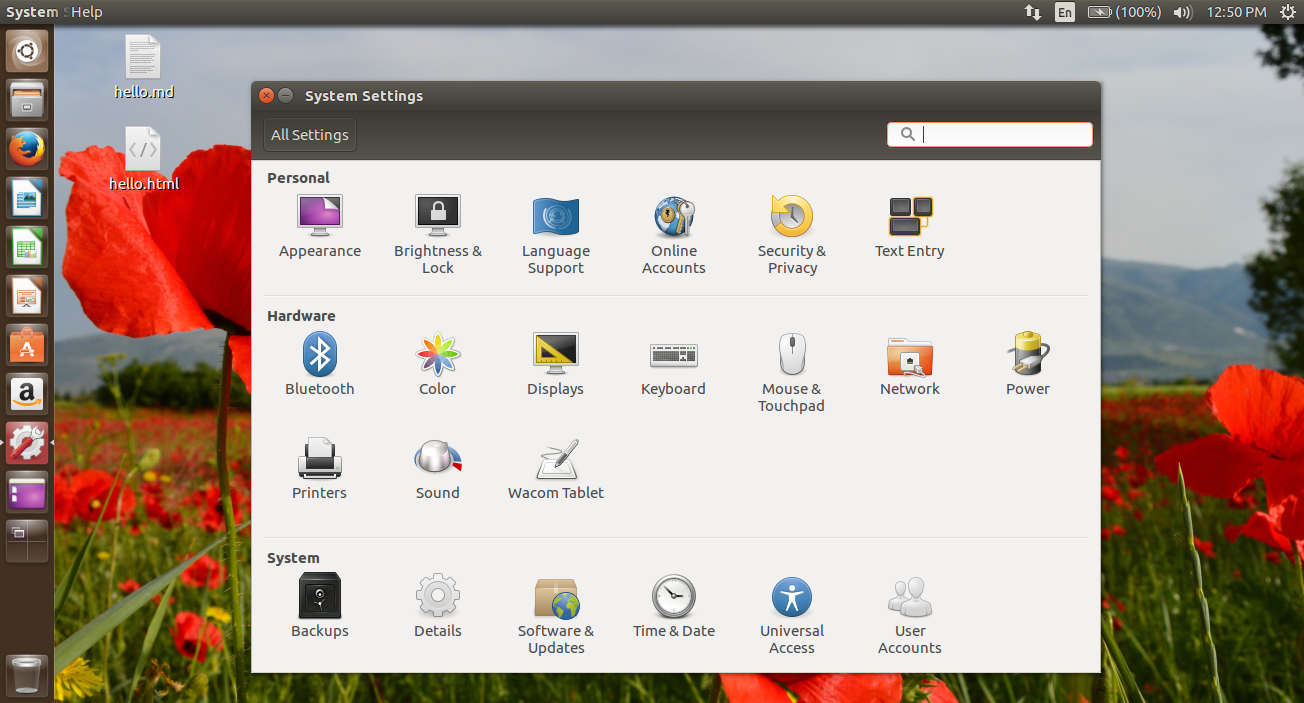Image resolution: width=1304 pixels, height=703 pixels.
Task: Launch LibreOffice Impress from launcher
Action: click(x=27, y=295)
